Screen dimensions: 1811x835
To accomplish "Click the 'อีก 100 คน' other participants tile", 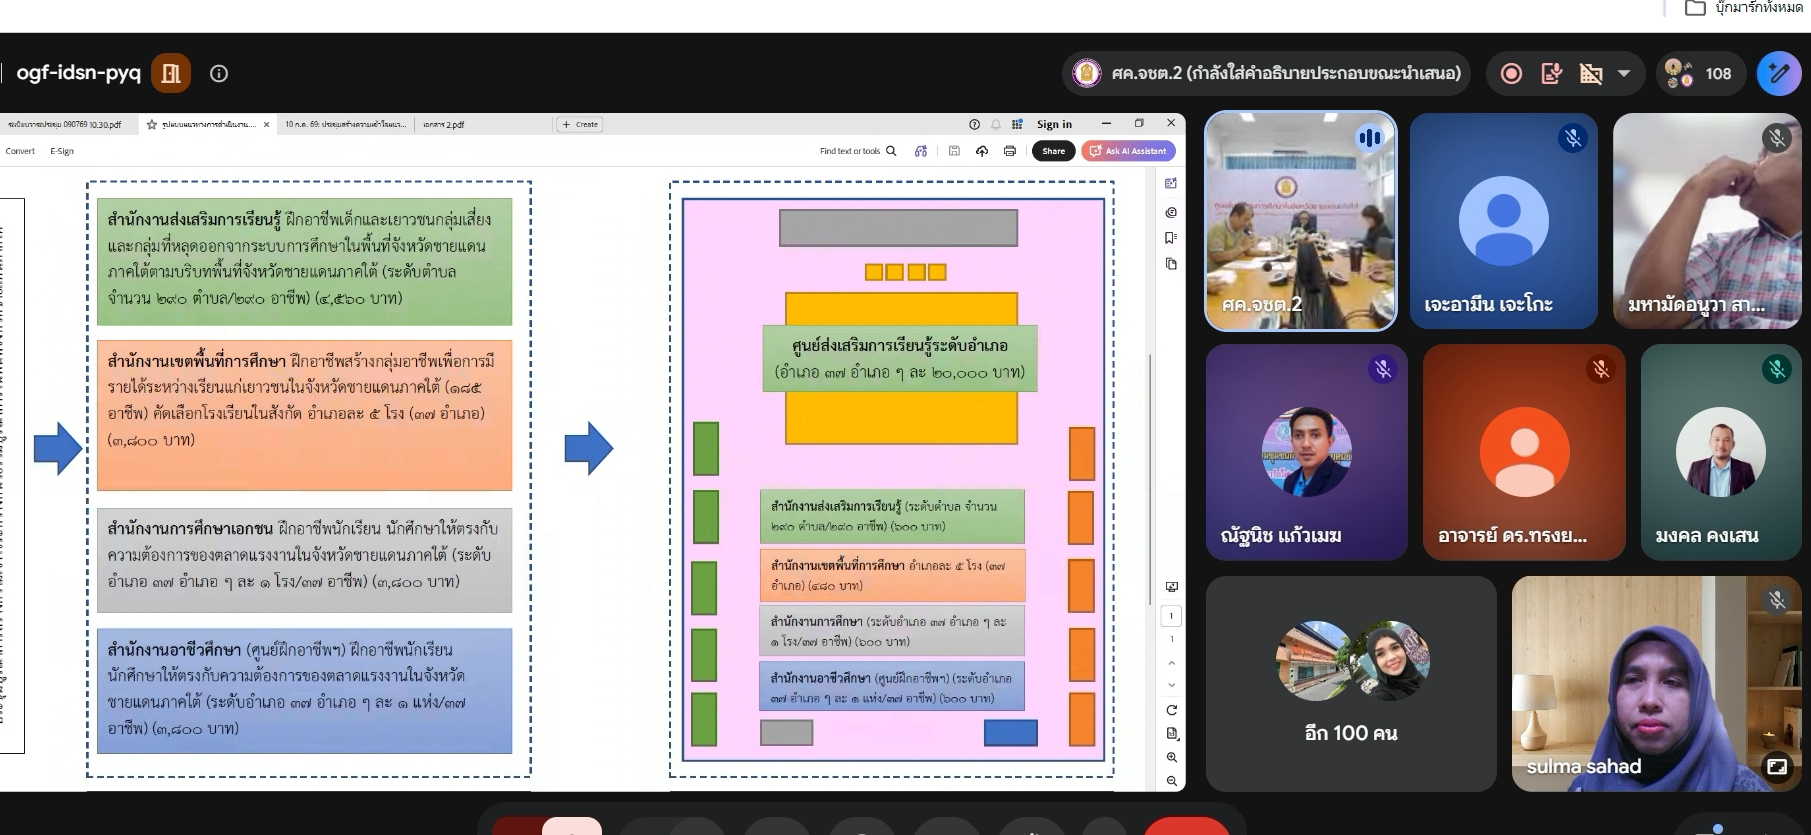I will coord(1351,684).
